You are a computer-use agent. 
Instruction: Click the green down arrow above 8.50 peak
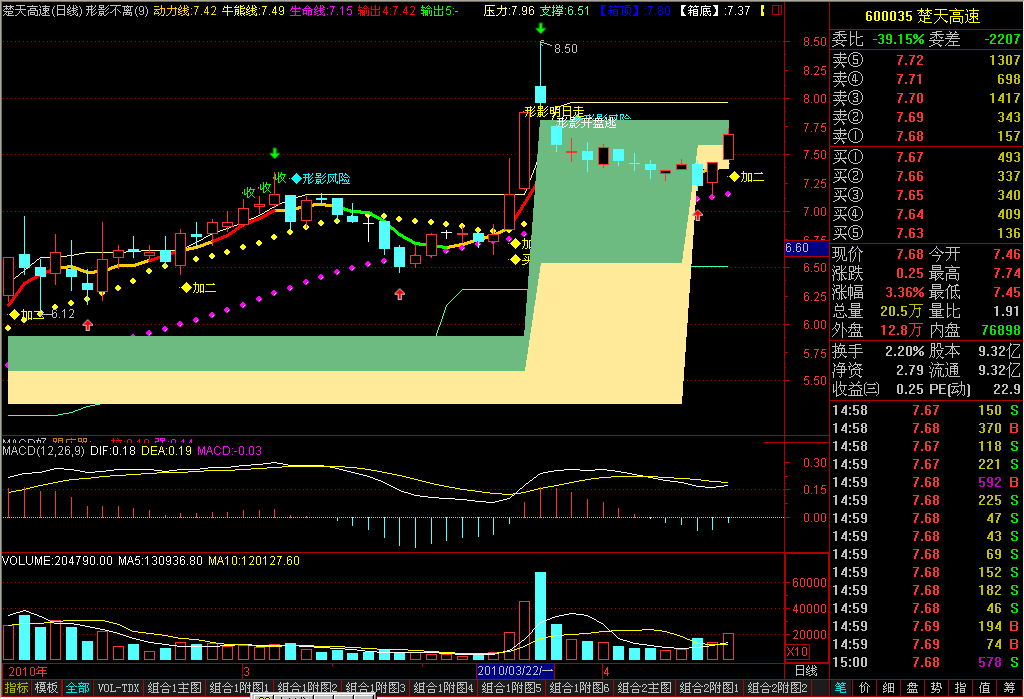(x=540, y=29)
